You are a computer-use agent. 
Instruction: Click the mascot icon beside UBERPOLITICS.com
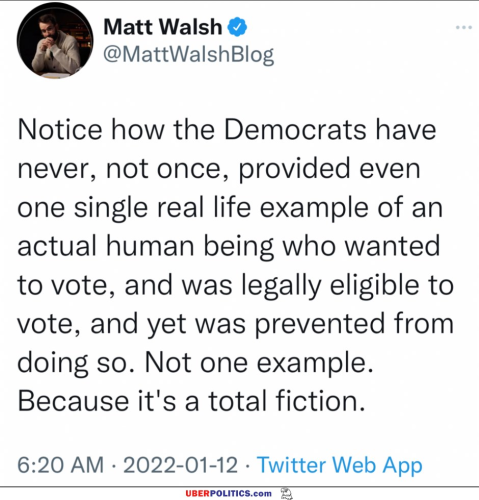[x=286, y=494]
